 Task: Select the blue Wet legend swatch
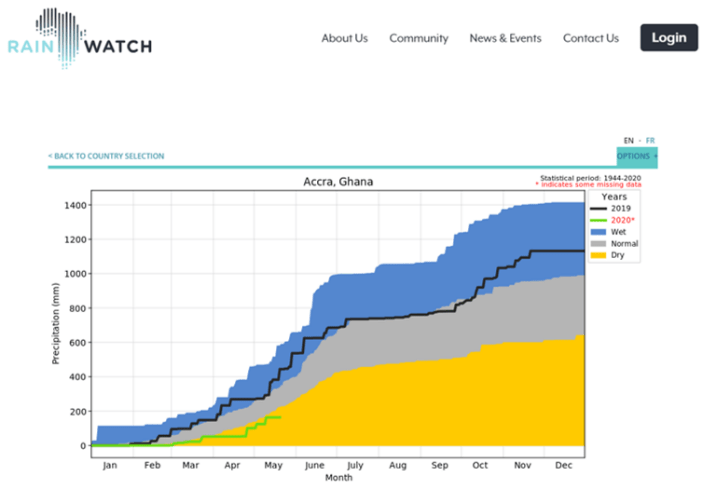599,232
